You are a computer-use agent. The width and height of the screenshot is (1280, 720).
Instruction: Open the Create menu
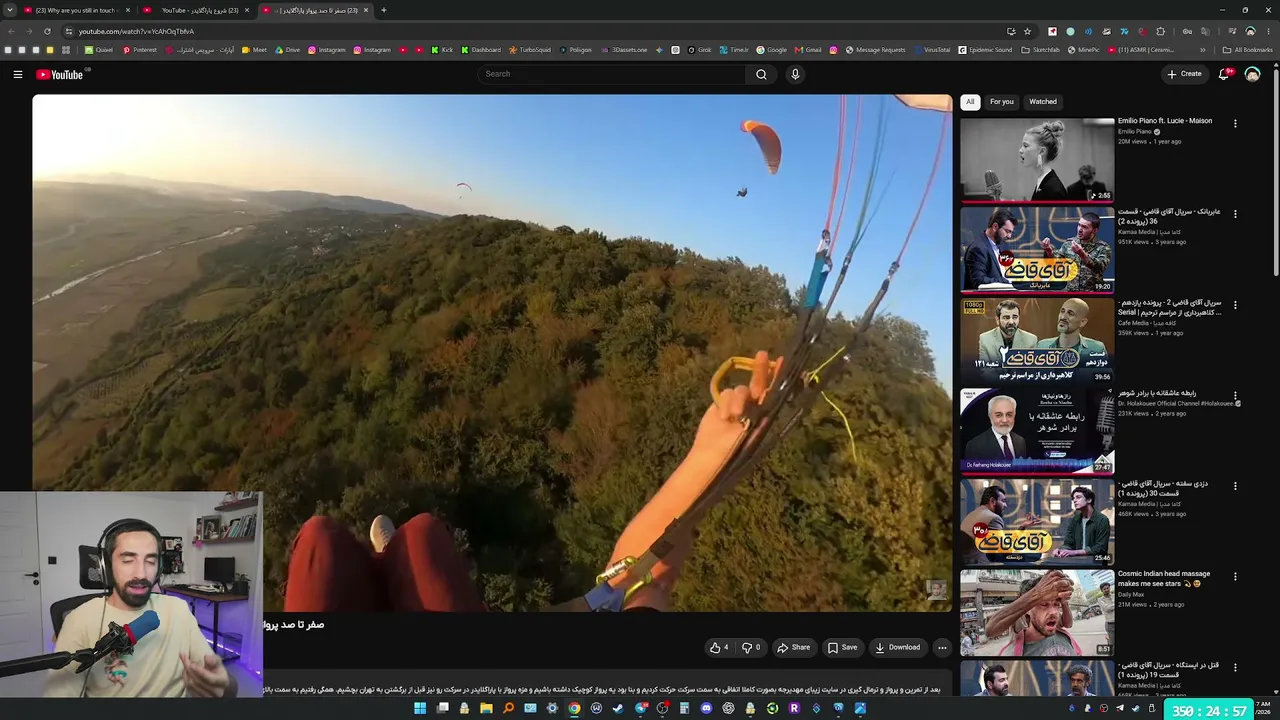point(1184,74)
